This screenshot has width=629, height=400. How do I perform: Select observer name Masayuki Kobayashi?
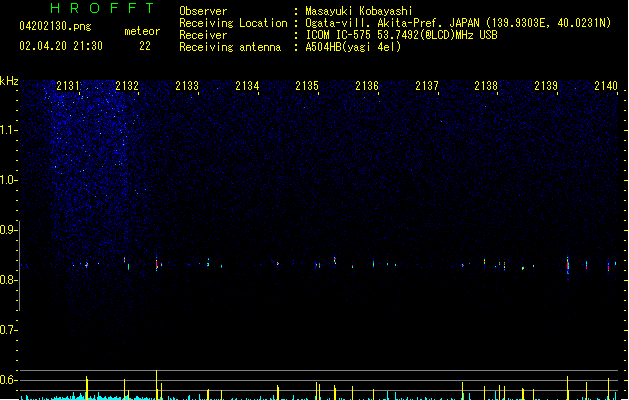(x=359, y=11)
